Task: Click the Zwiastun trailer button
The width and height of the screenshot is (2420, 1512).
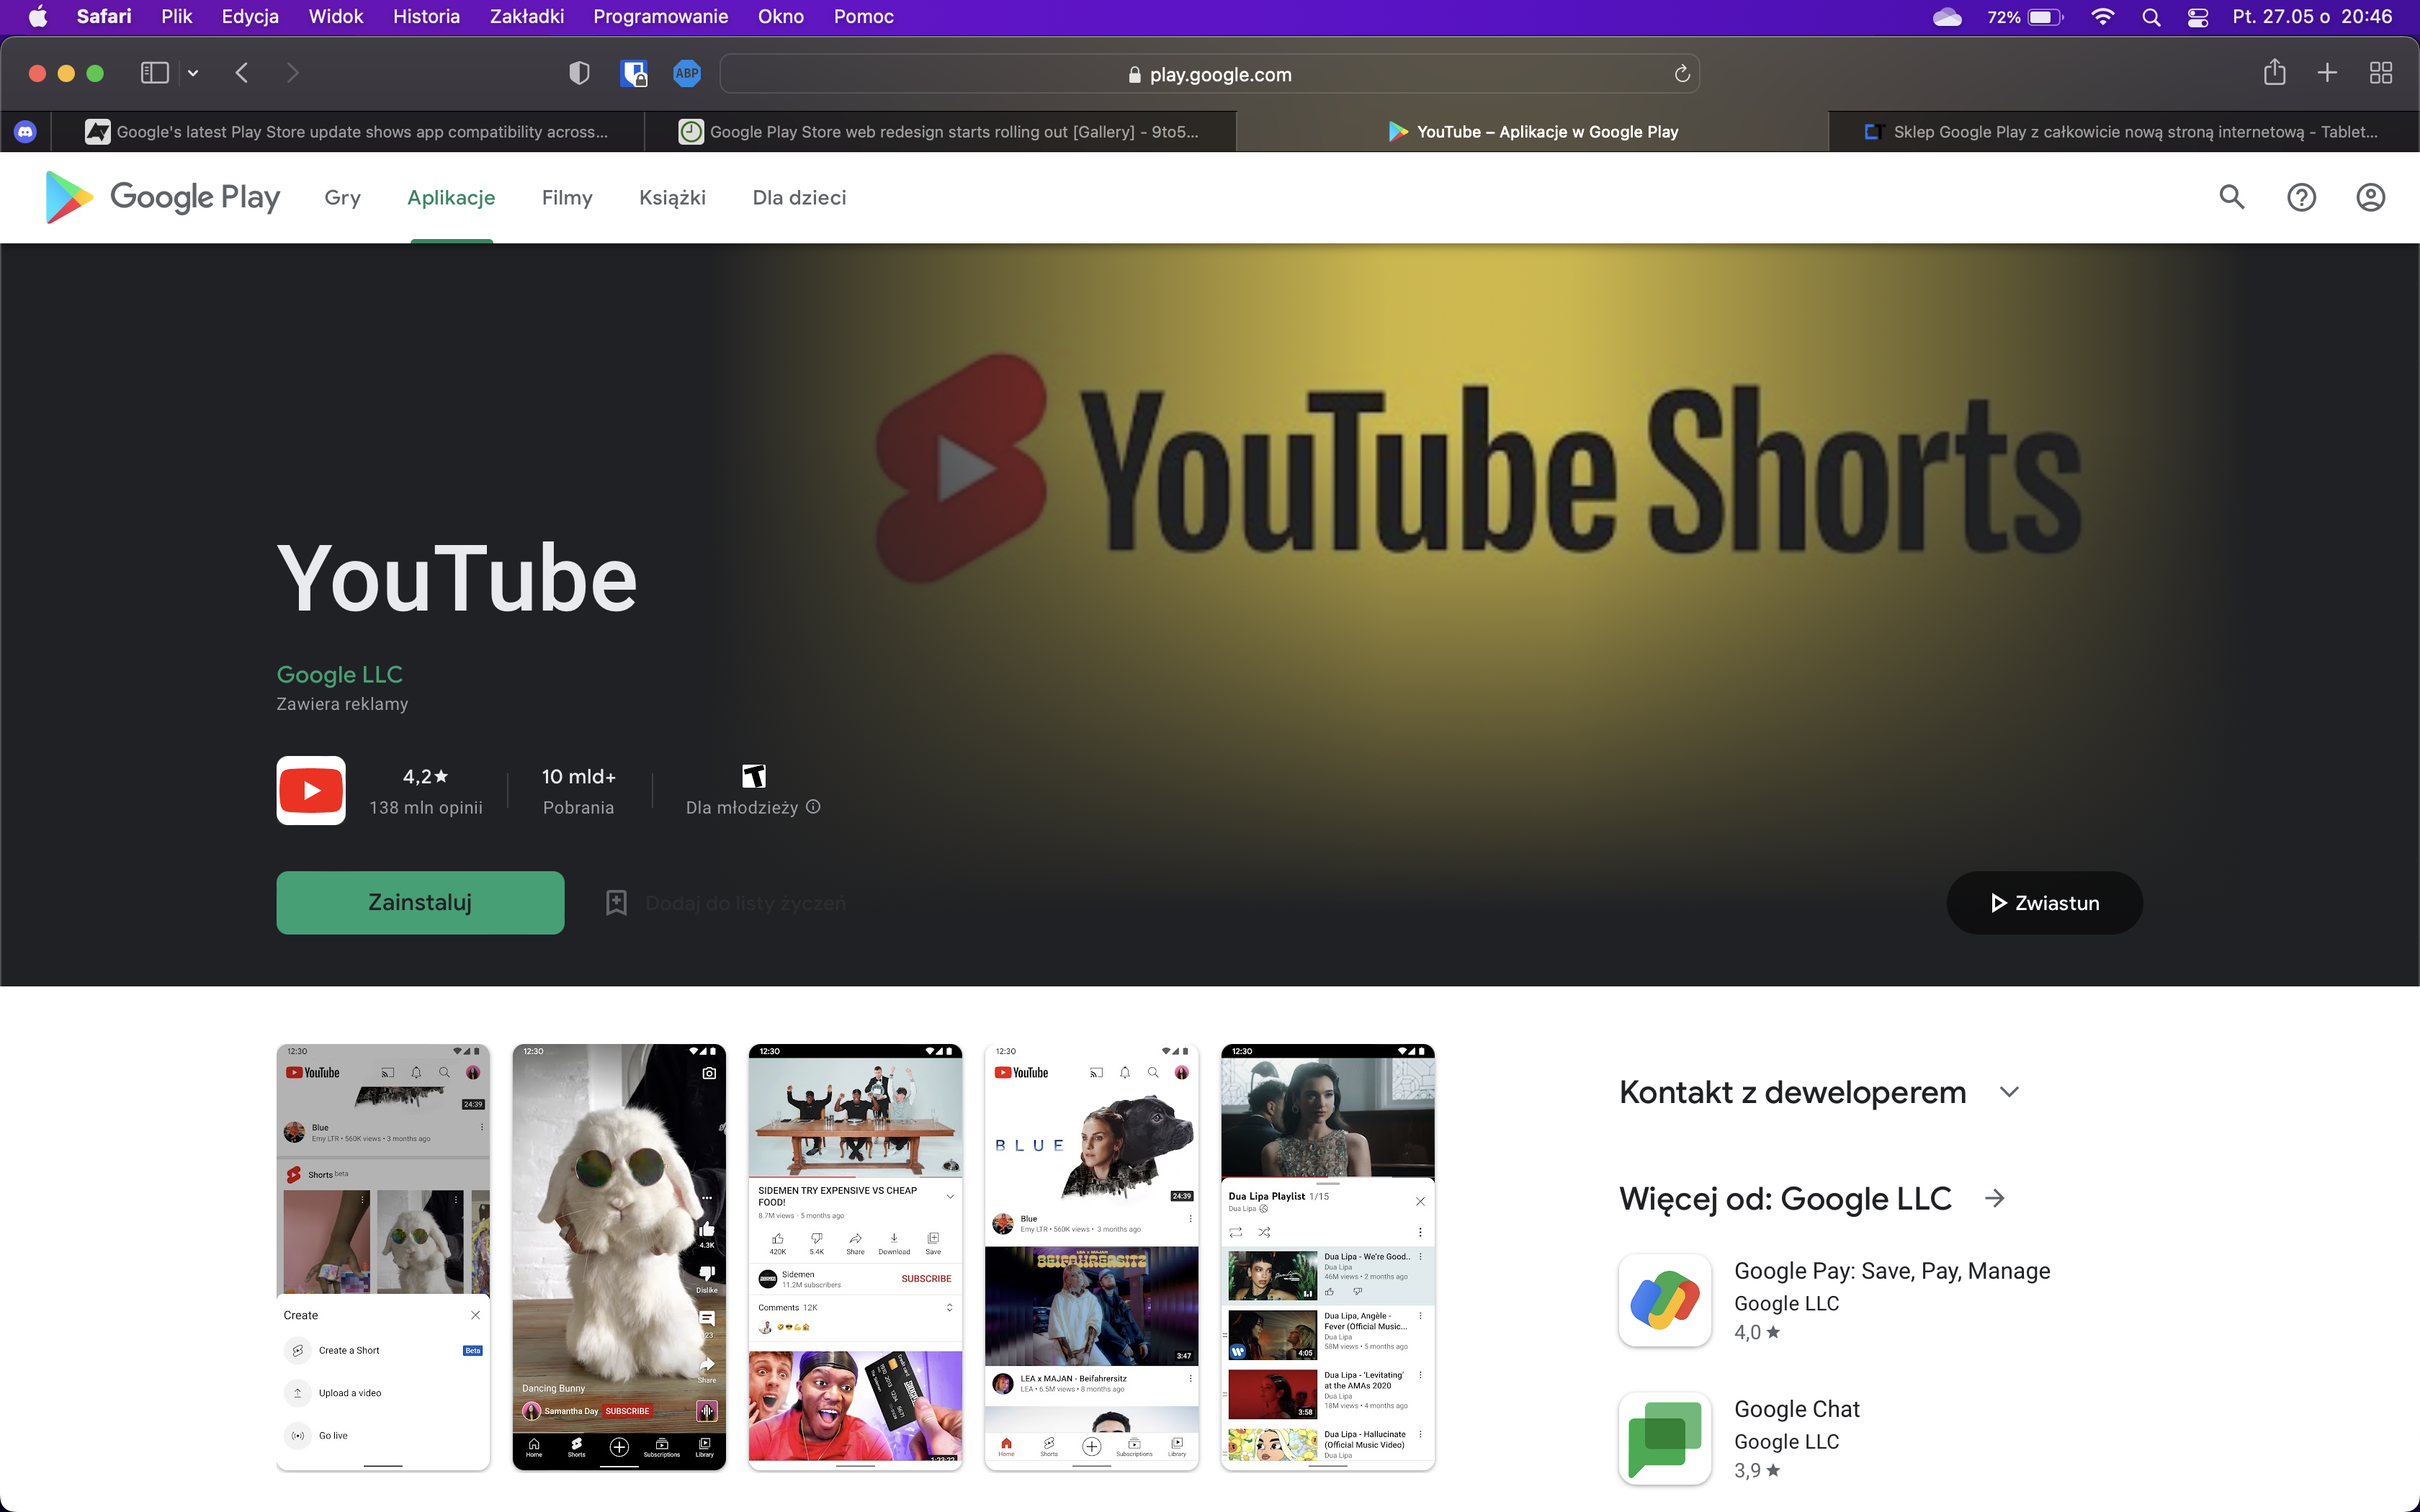Action: click(2044, 902)
